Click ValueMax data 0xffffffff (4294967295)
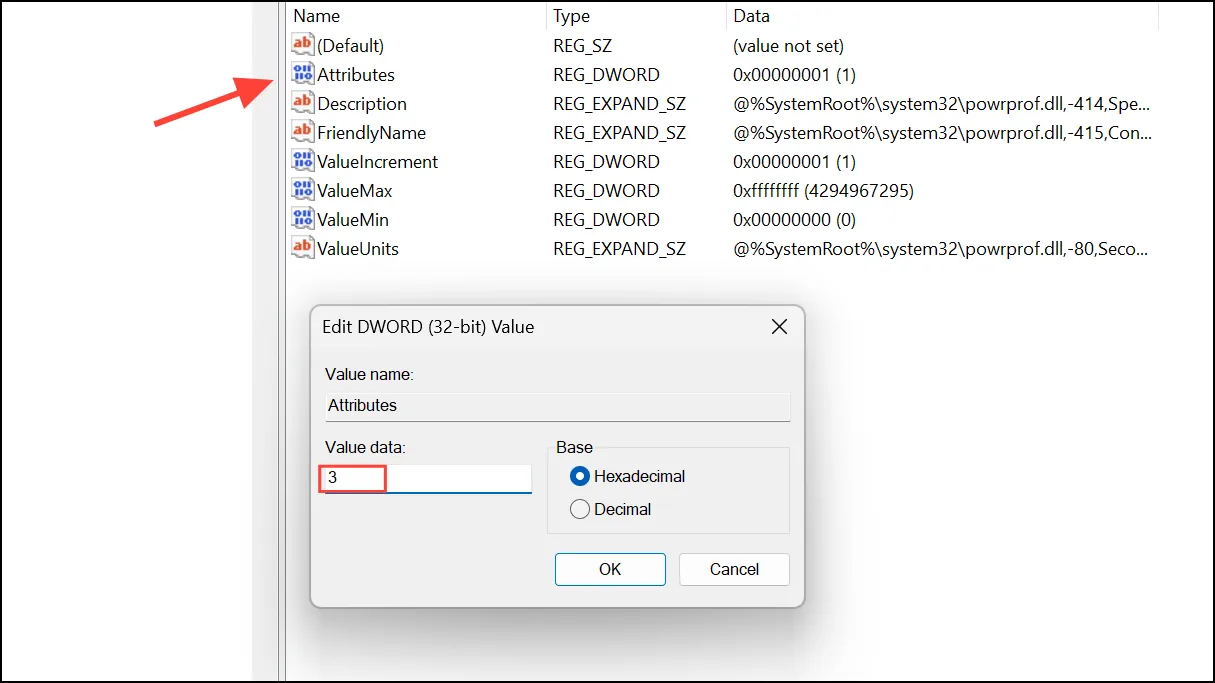1215x683 pixels. [823, 190]
